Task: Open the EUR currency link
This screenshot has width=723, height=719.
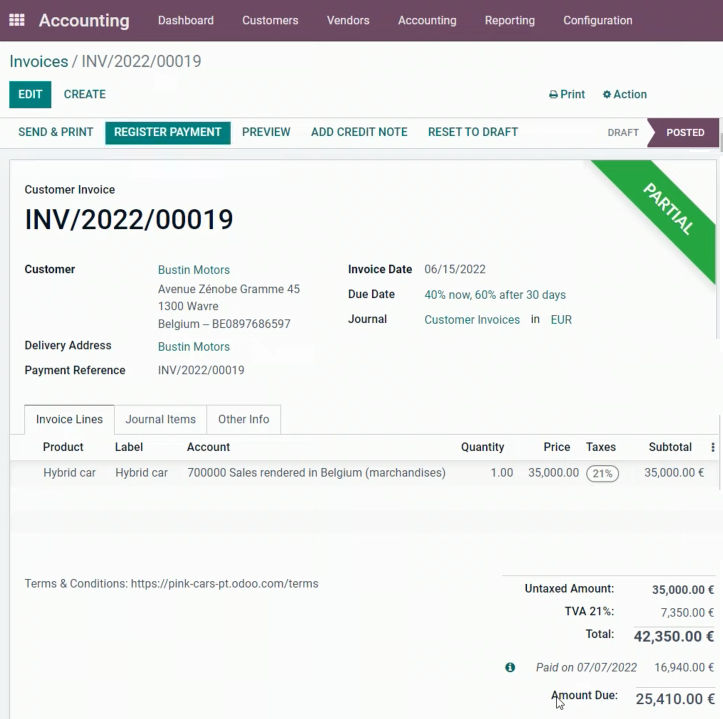Action: click(x=561, y=320)
